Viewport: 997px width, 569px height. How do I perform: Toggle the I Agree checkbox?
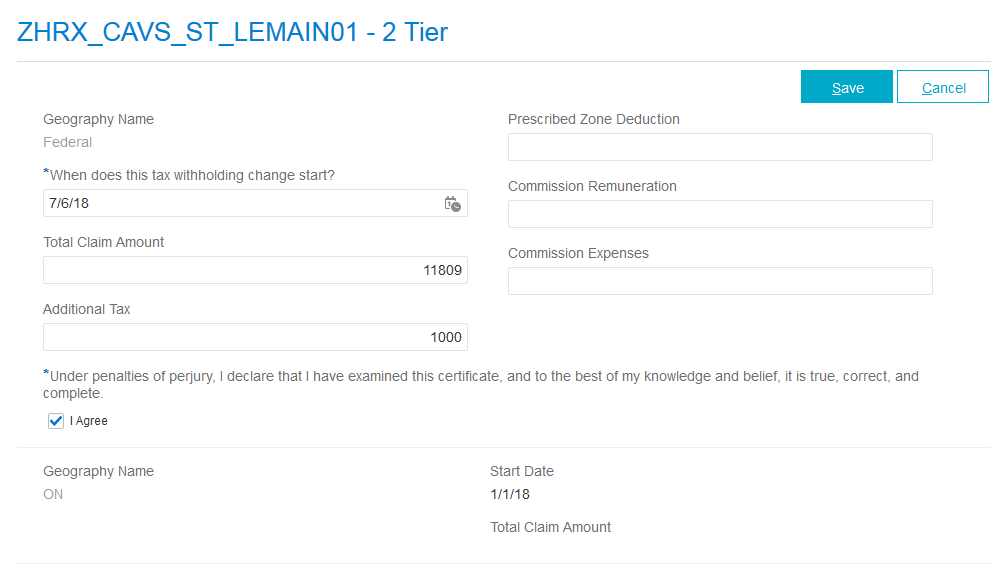[x=56, y=421]
